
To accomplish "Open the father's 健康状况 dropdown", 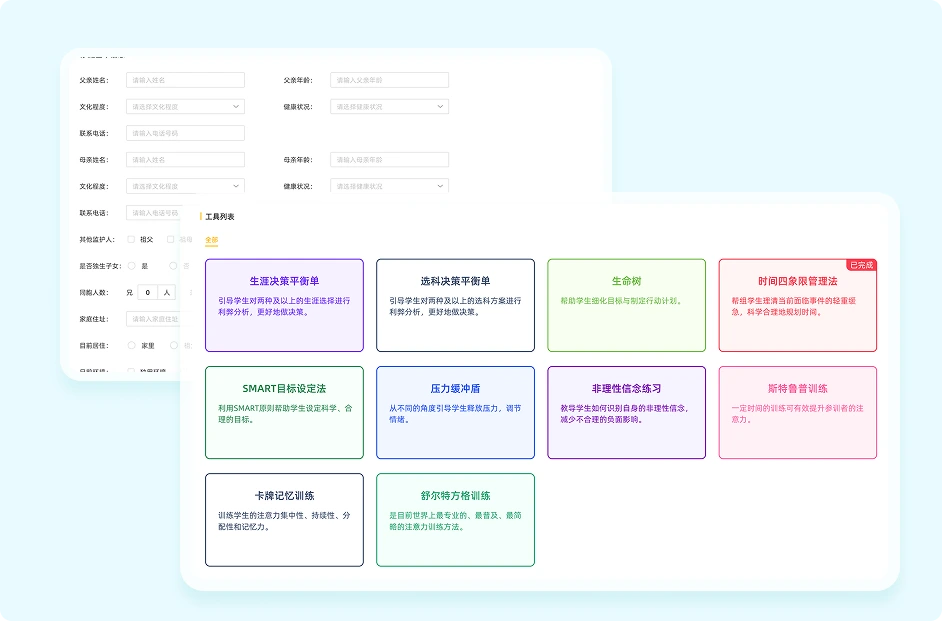I will [x=388, y=106].
